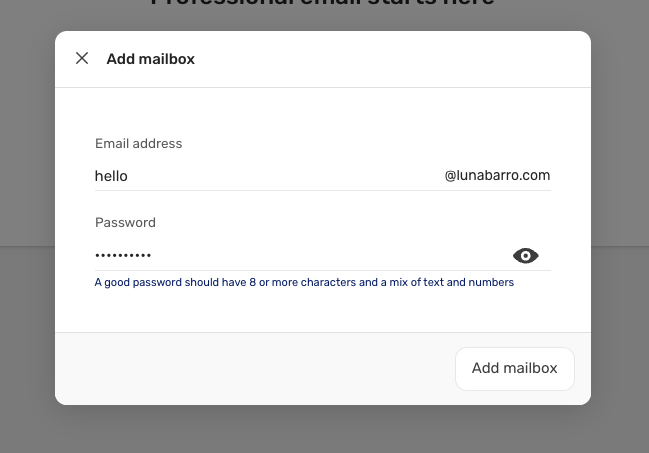Click the empty space in the email field
This screenshot has width=649, height=453.
point(286,176)
